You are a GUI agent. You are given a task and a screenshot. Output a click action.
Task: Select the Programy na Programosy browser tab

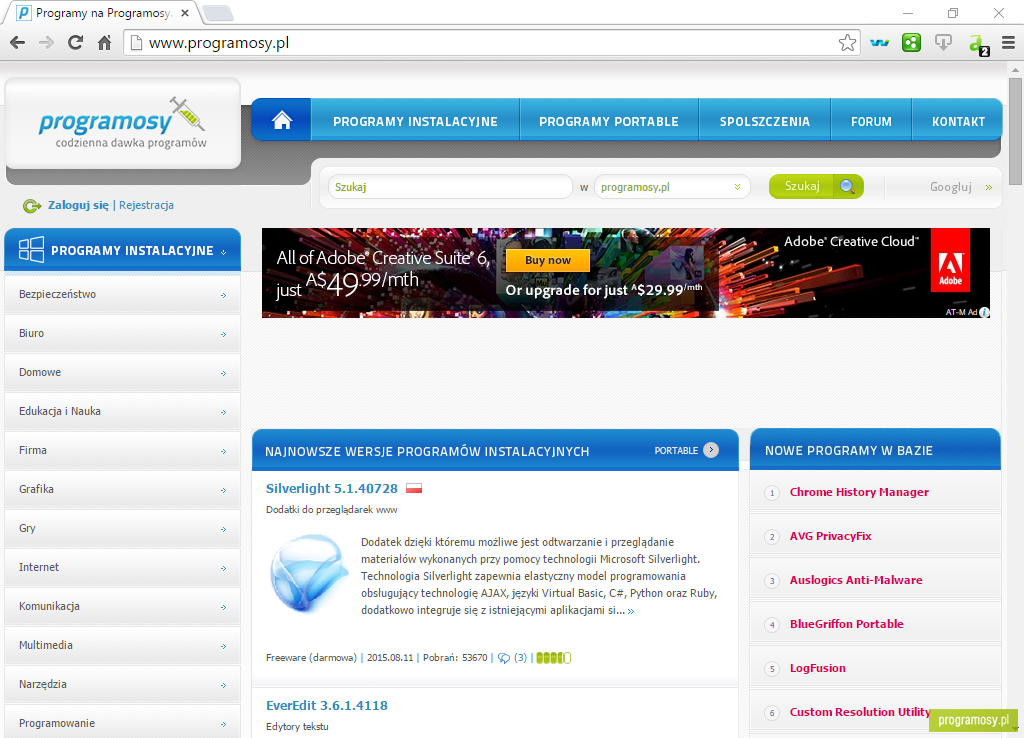pyautogui.click(x=101, y=13)
